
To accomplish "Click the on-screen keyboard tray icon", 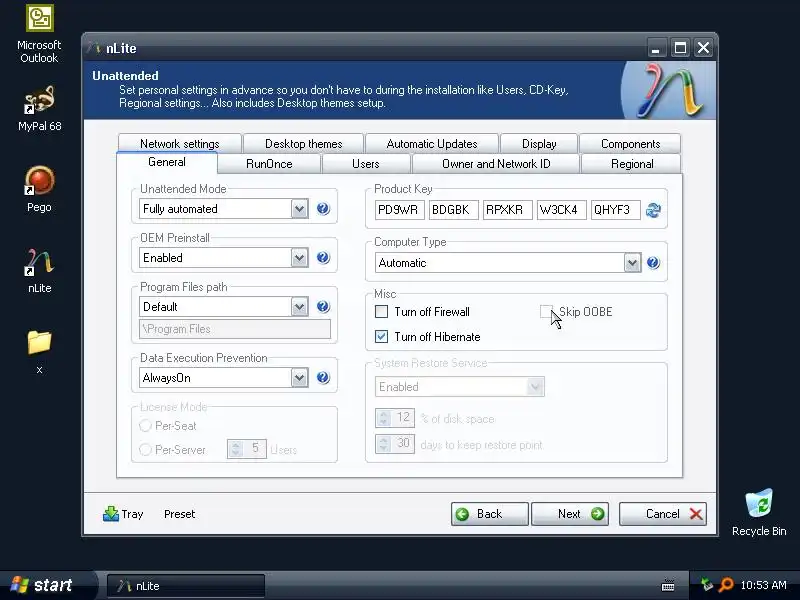I will (x=667, y=585).
